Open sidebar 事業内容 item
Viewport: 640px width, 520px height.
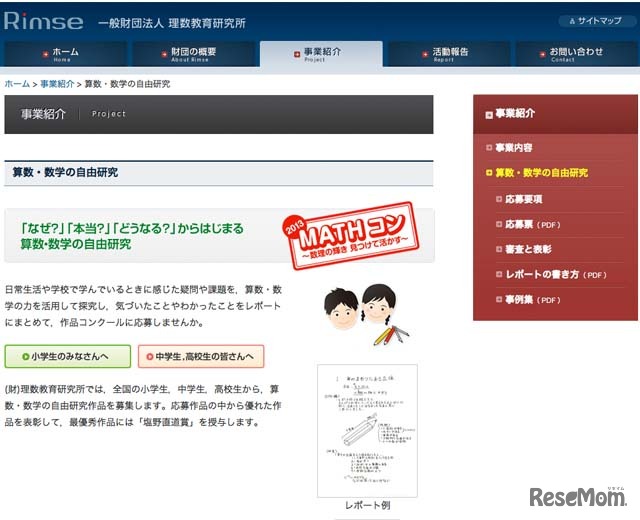pos(513,148)
